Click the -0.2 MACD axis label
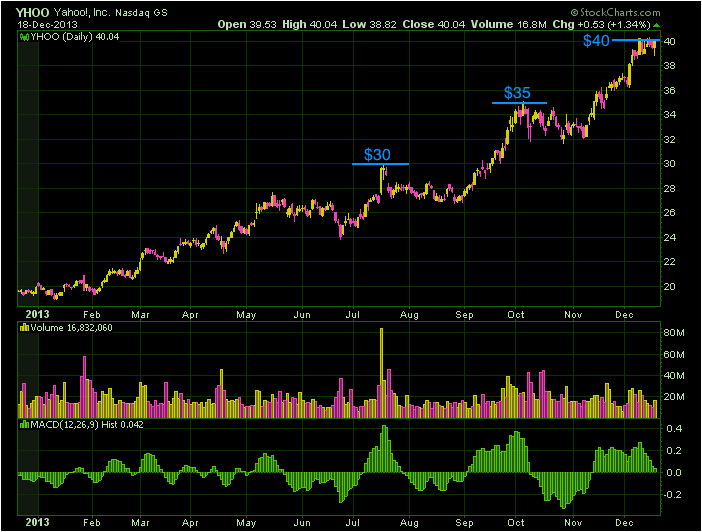702x532 pixels. click(x=672, y=494)
